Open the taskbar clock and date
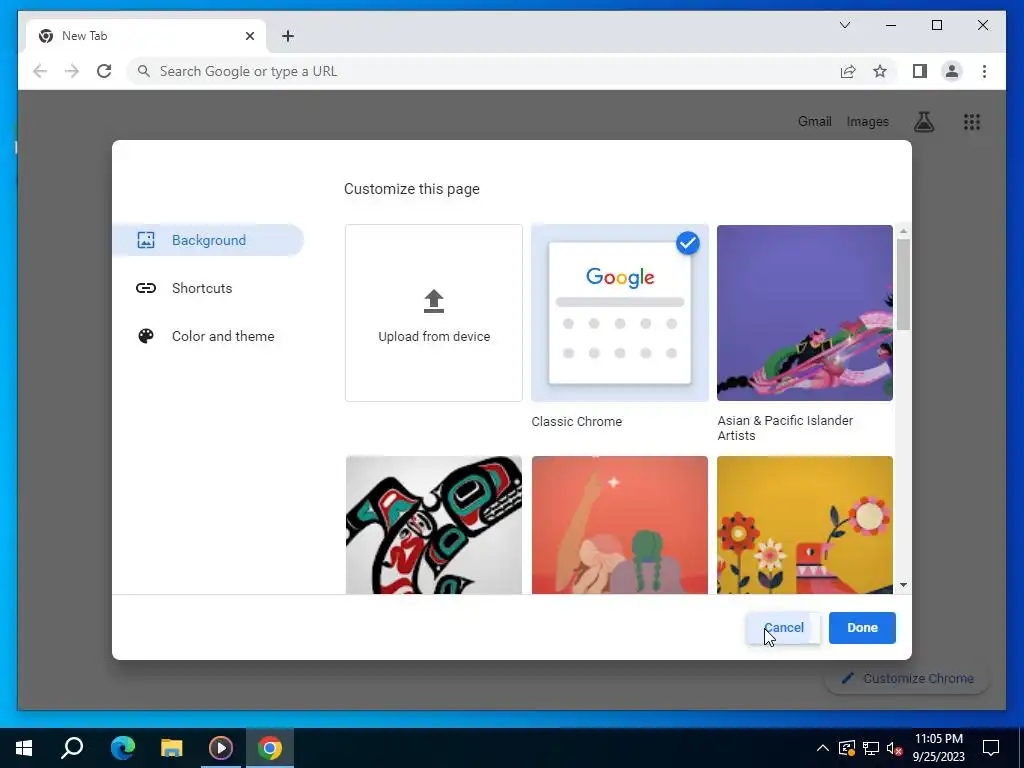Image resolution: width=1024 pixels, height=768 pixels. coord(938,748)
